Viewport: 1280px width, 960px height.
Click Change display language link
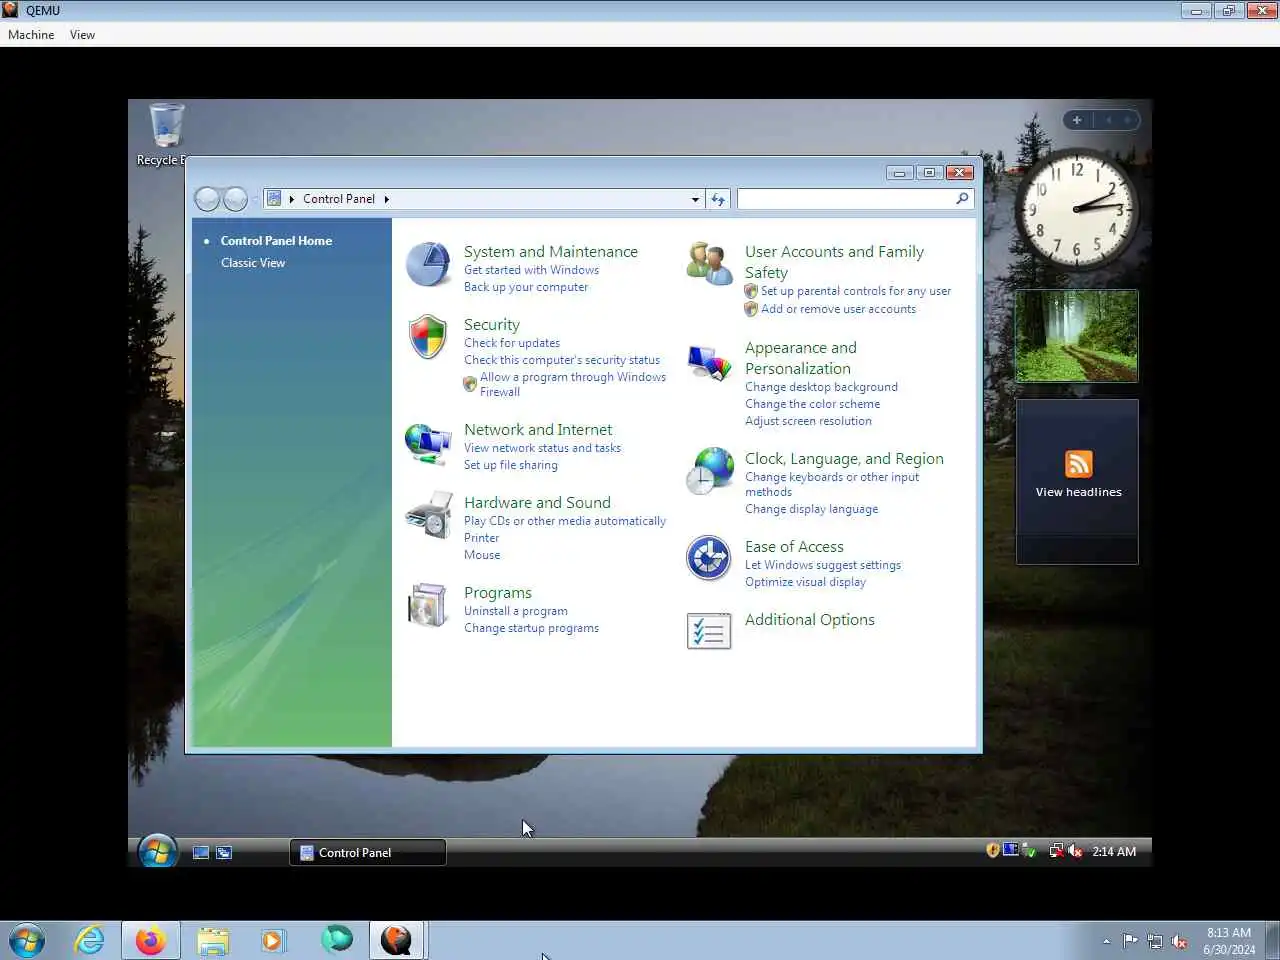click(x=811, y=509)
